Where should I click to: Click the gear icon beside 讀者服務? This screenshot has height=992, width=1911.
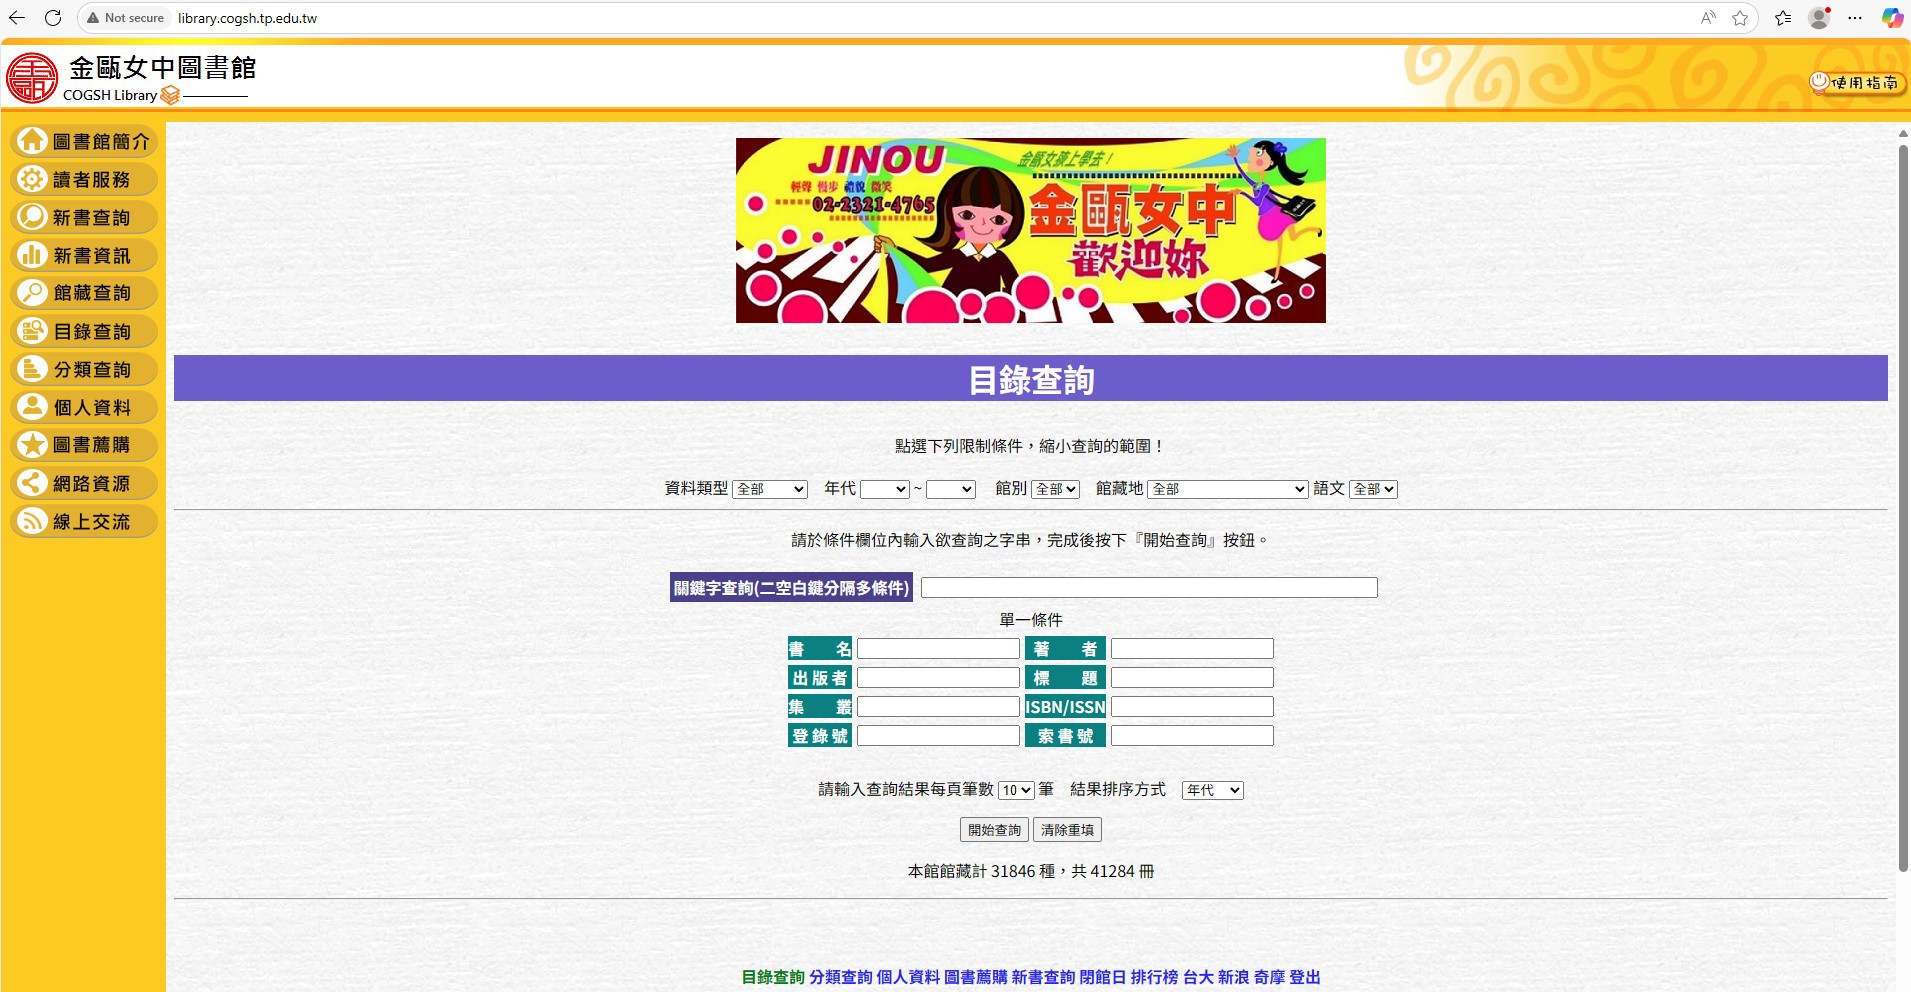[x=32, y=179]
